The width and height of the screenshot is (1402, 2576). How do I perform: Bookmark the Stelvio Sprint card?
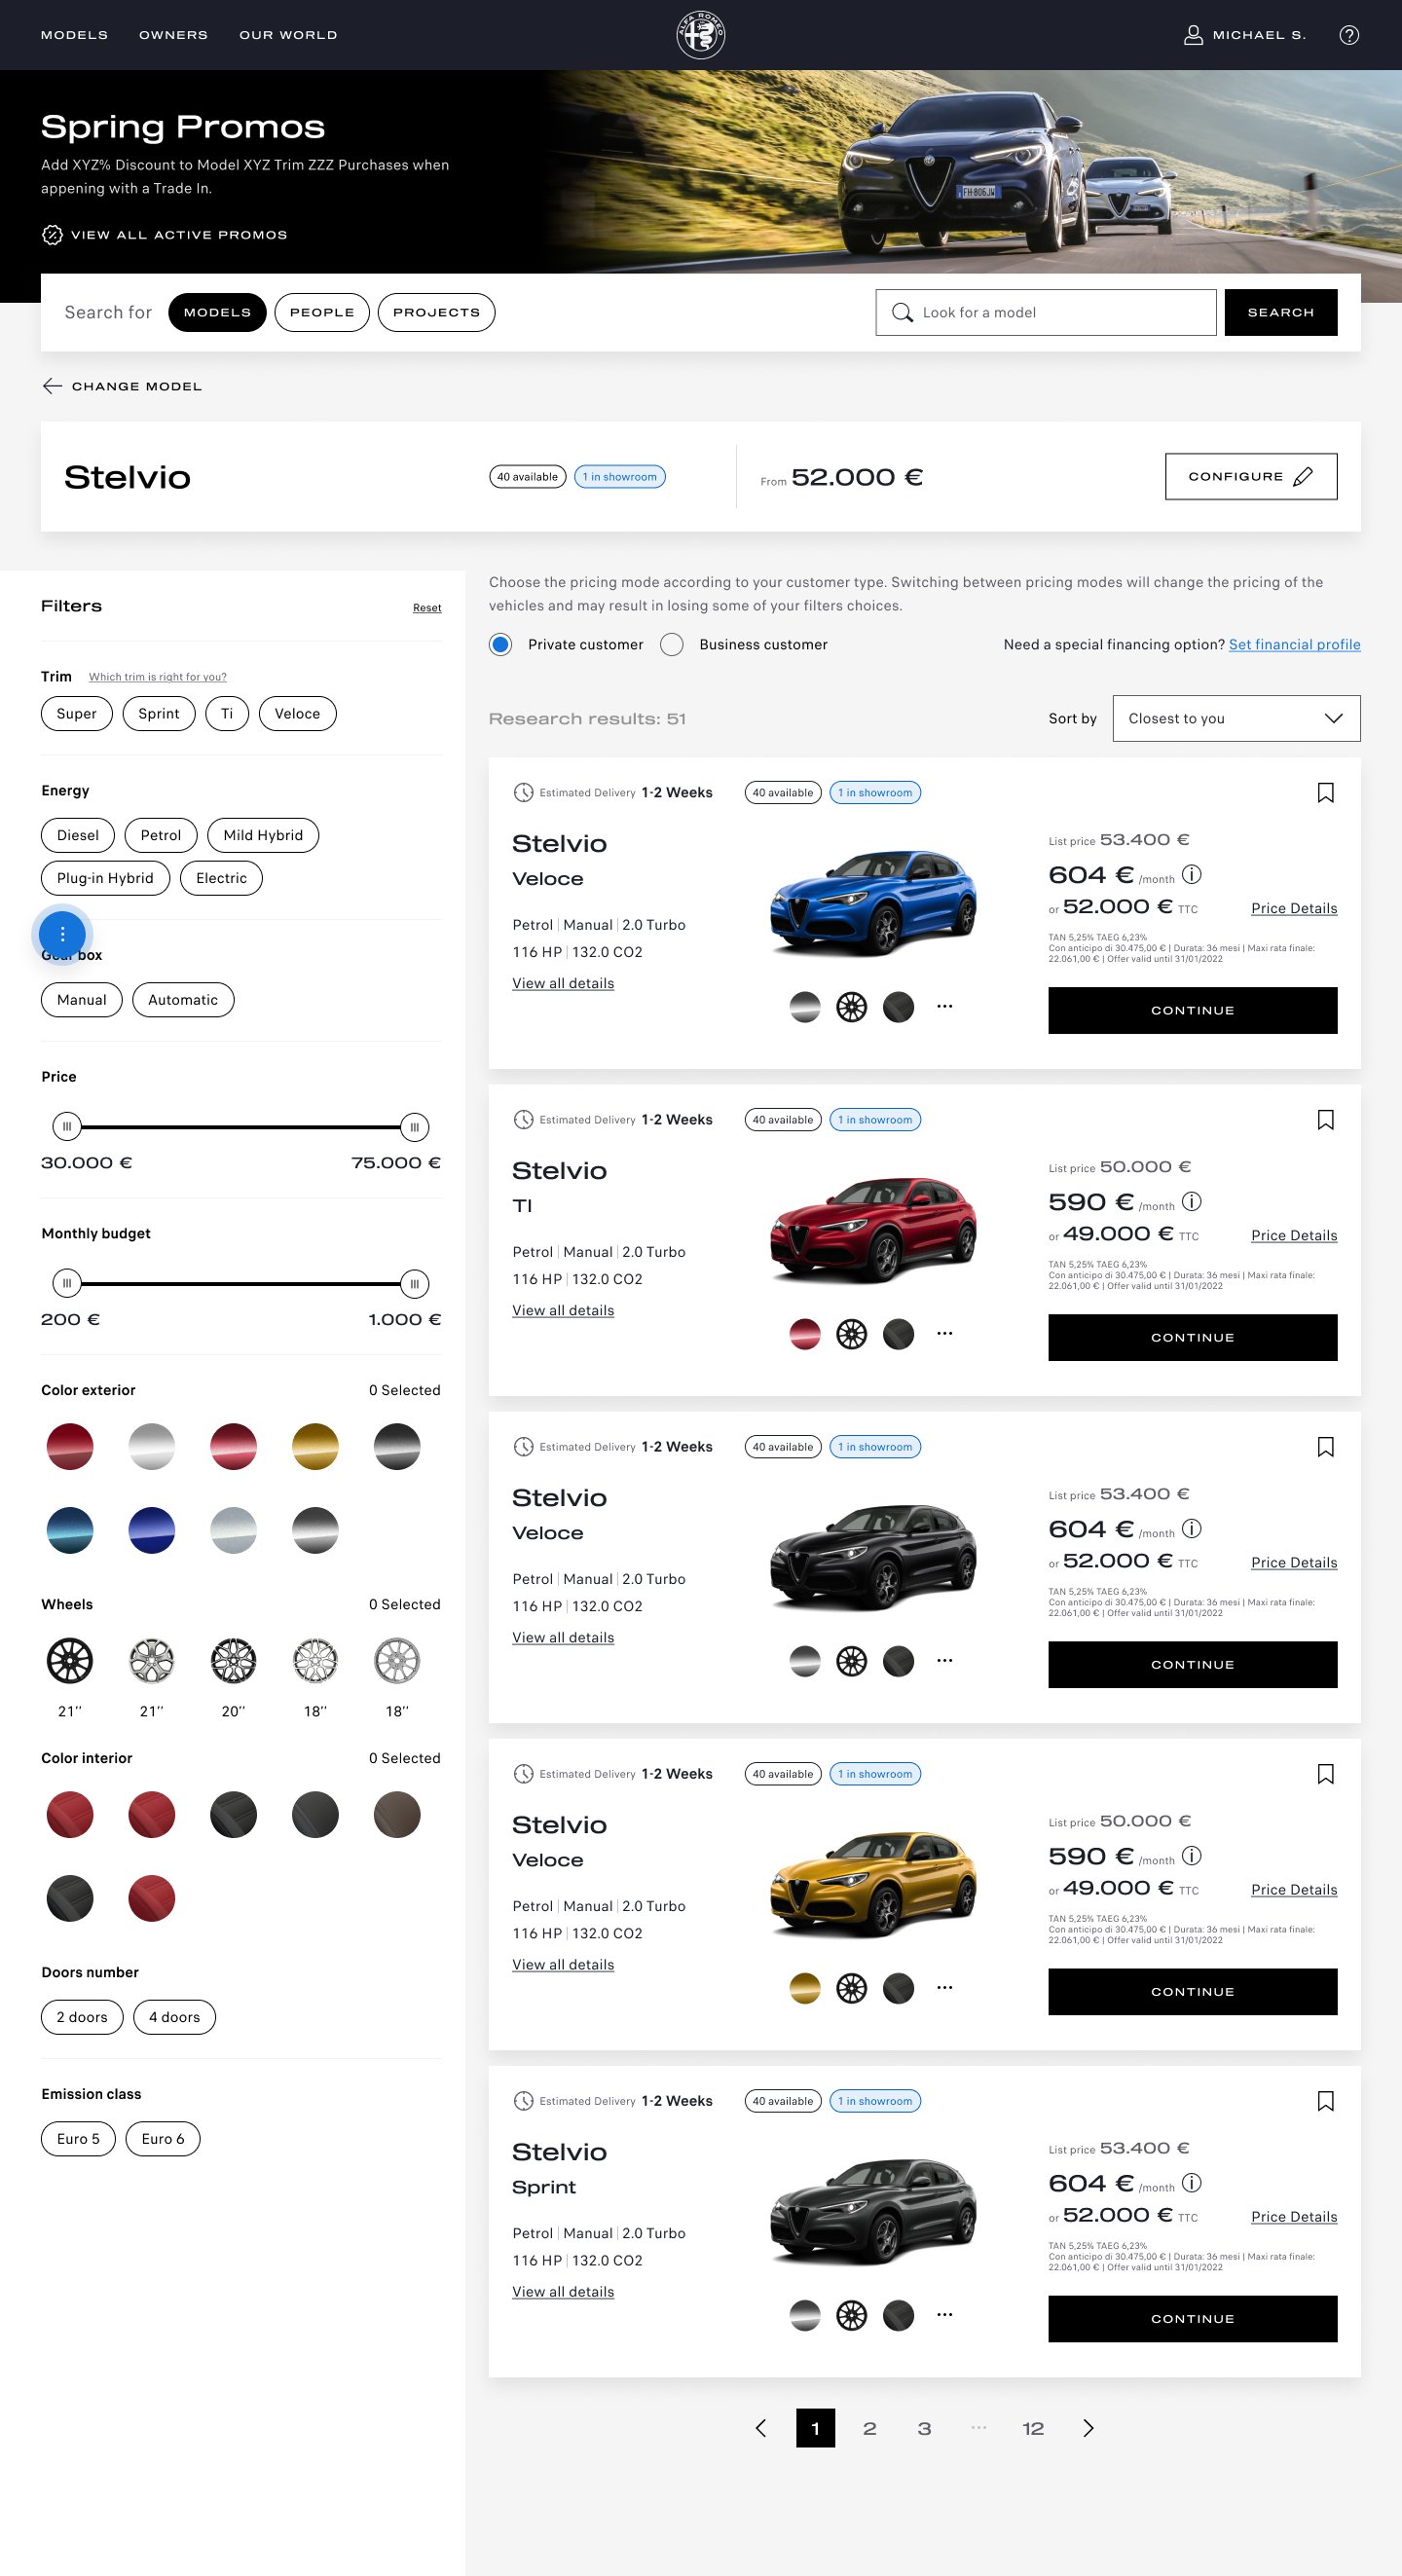coord(1325,2101)
